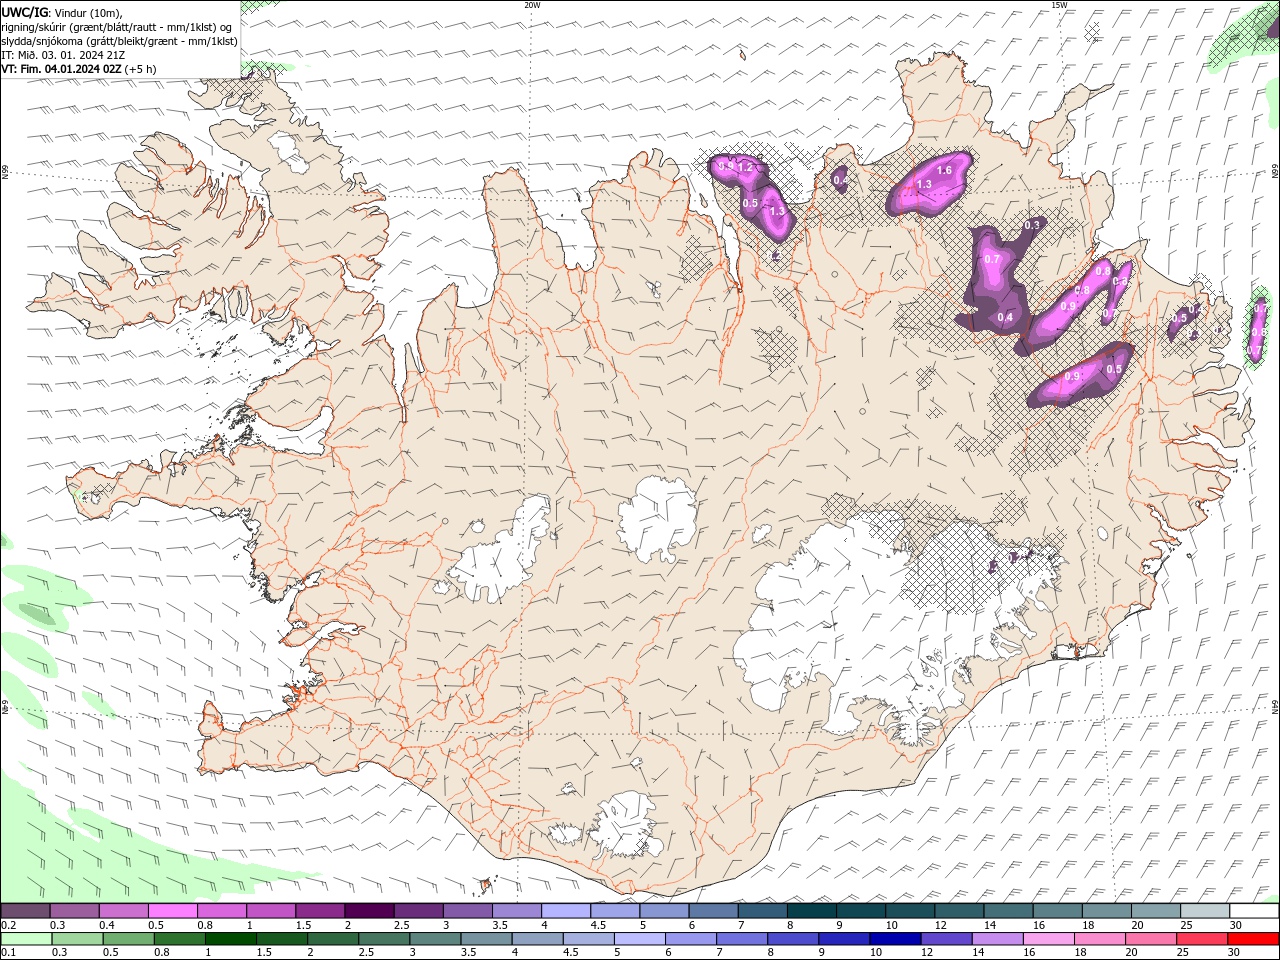
Task: Select the periwinkle swatch labeled 7 in lower legend
Action: 742,939
